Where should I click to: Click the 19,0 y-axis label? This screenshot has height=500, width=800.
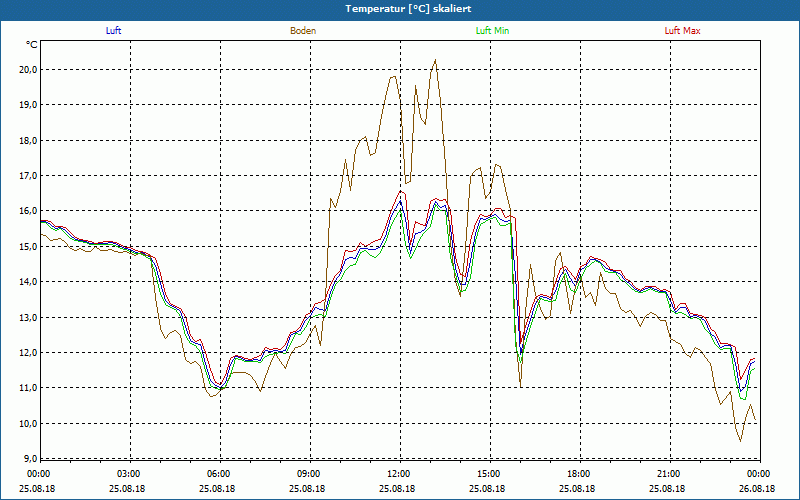click(28, 105)
